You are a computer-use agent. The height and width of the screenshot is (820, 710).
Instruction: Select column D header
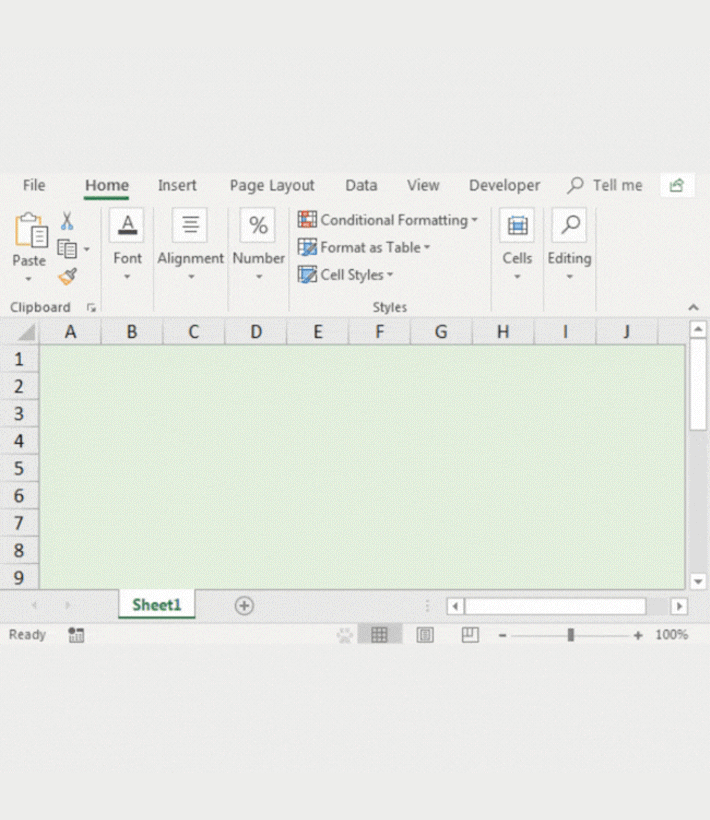tap(256, 332)
